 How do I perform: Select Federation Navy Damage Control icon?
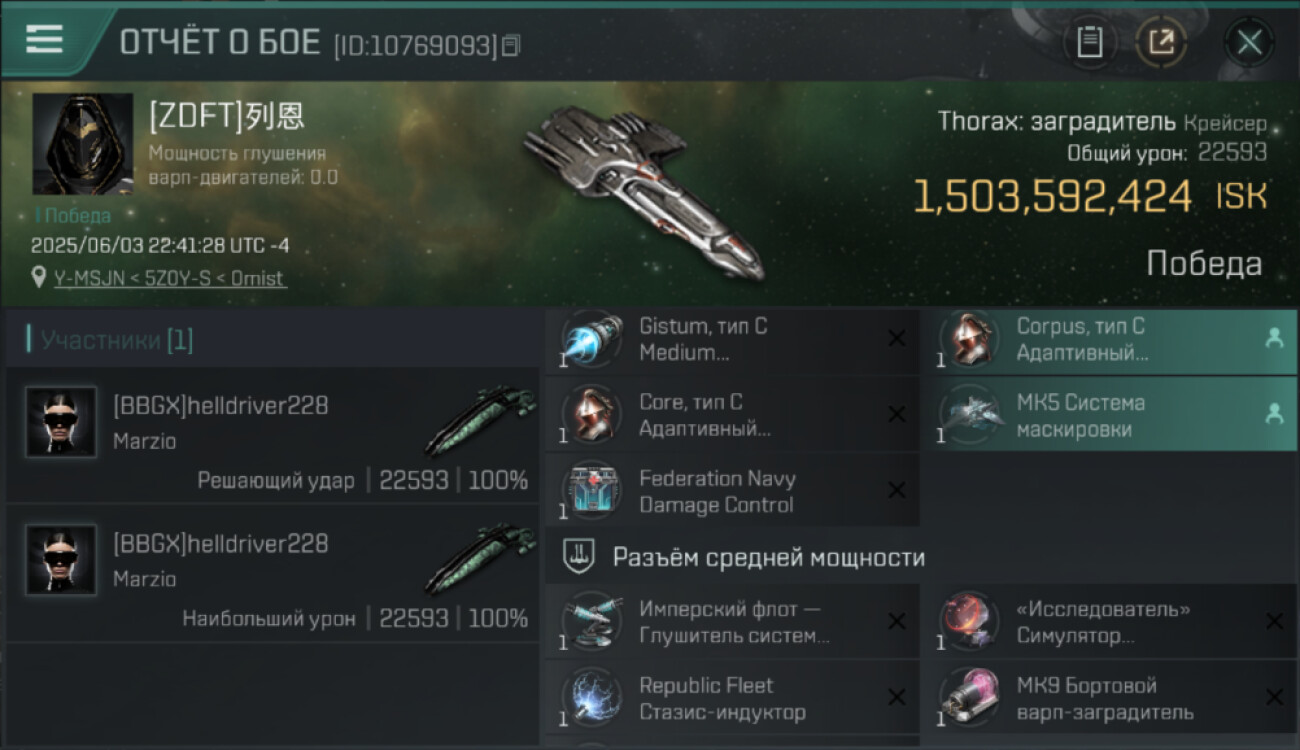(592, 491)
